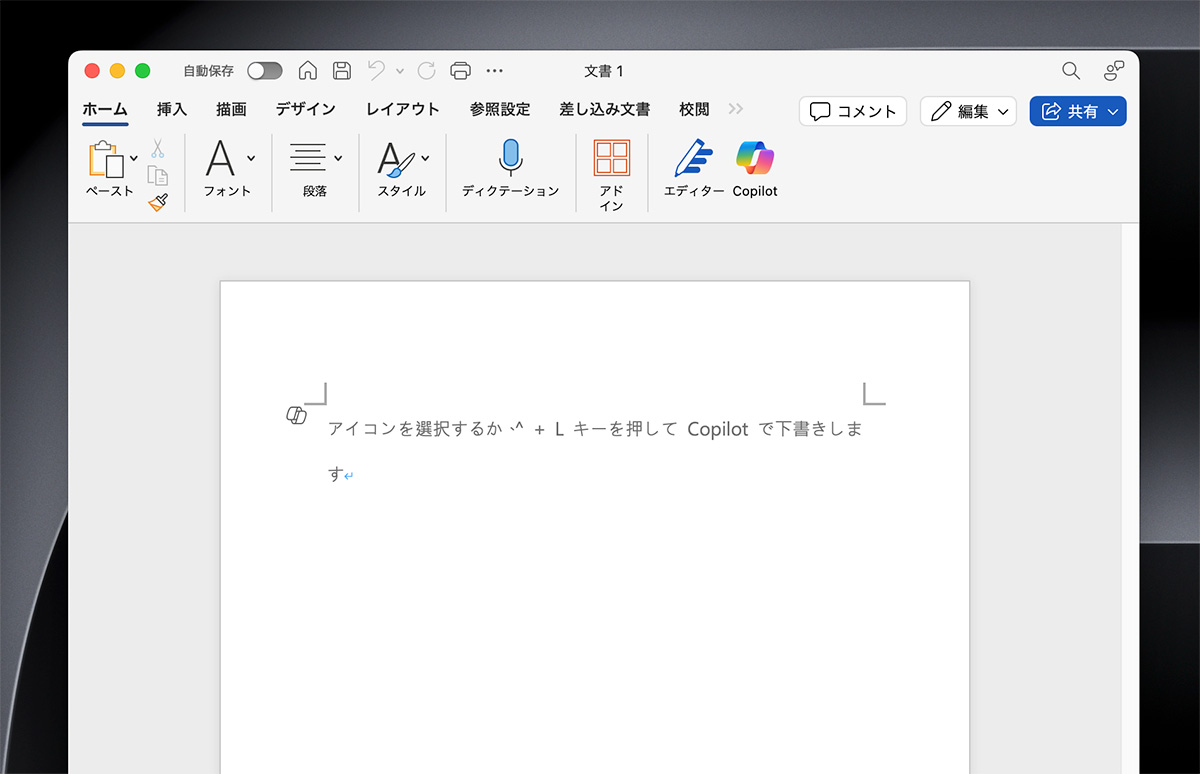Open the more options ellipsis in title bar

[494, 71]
